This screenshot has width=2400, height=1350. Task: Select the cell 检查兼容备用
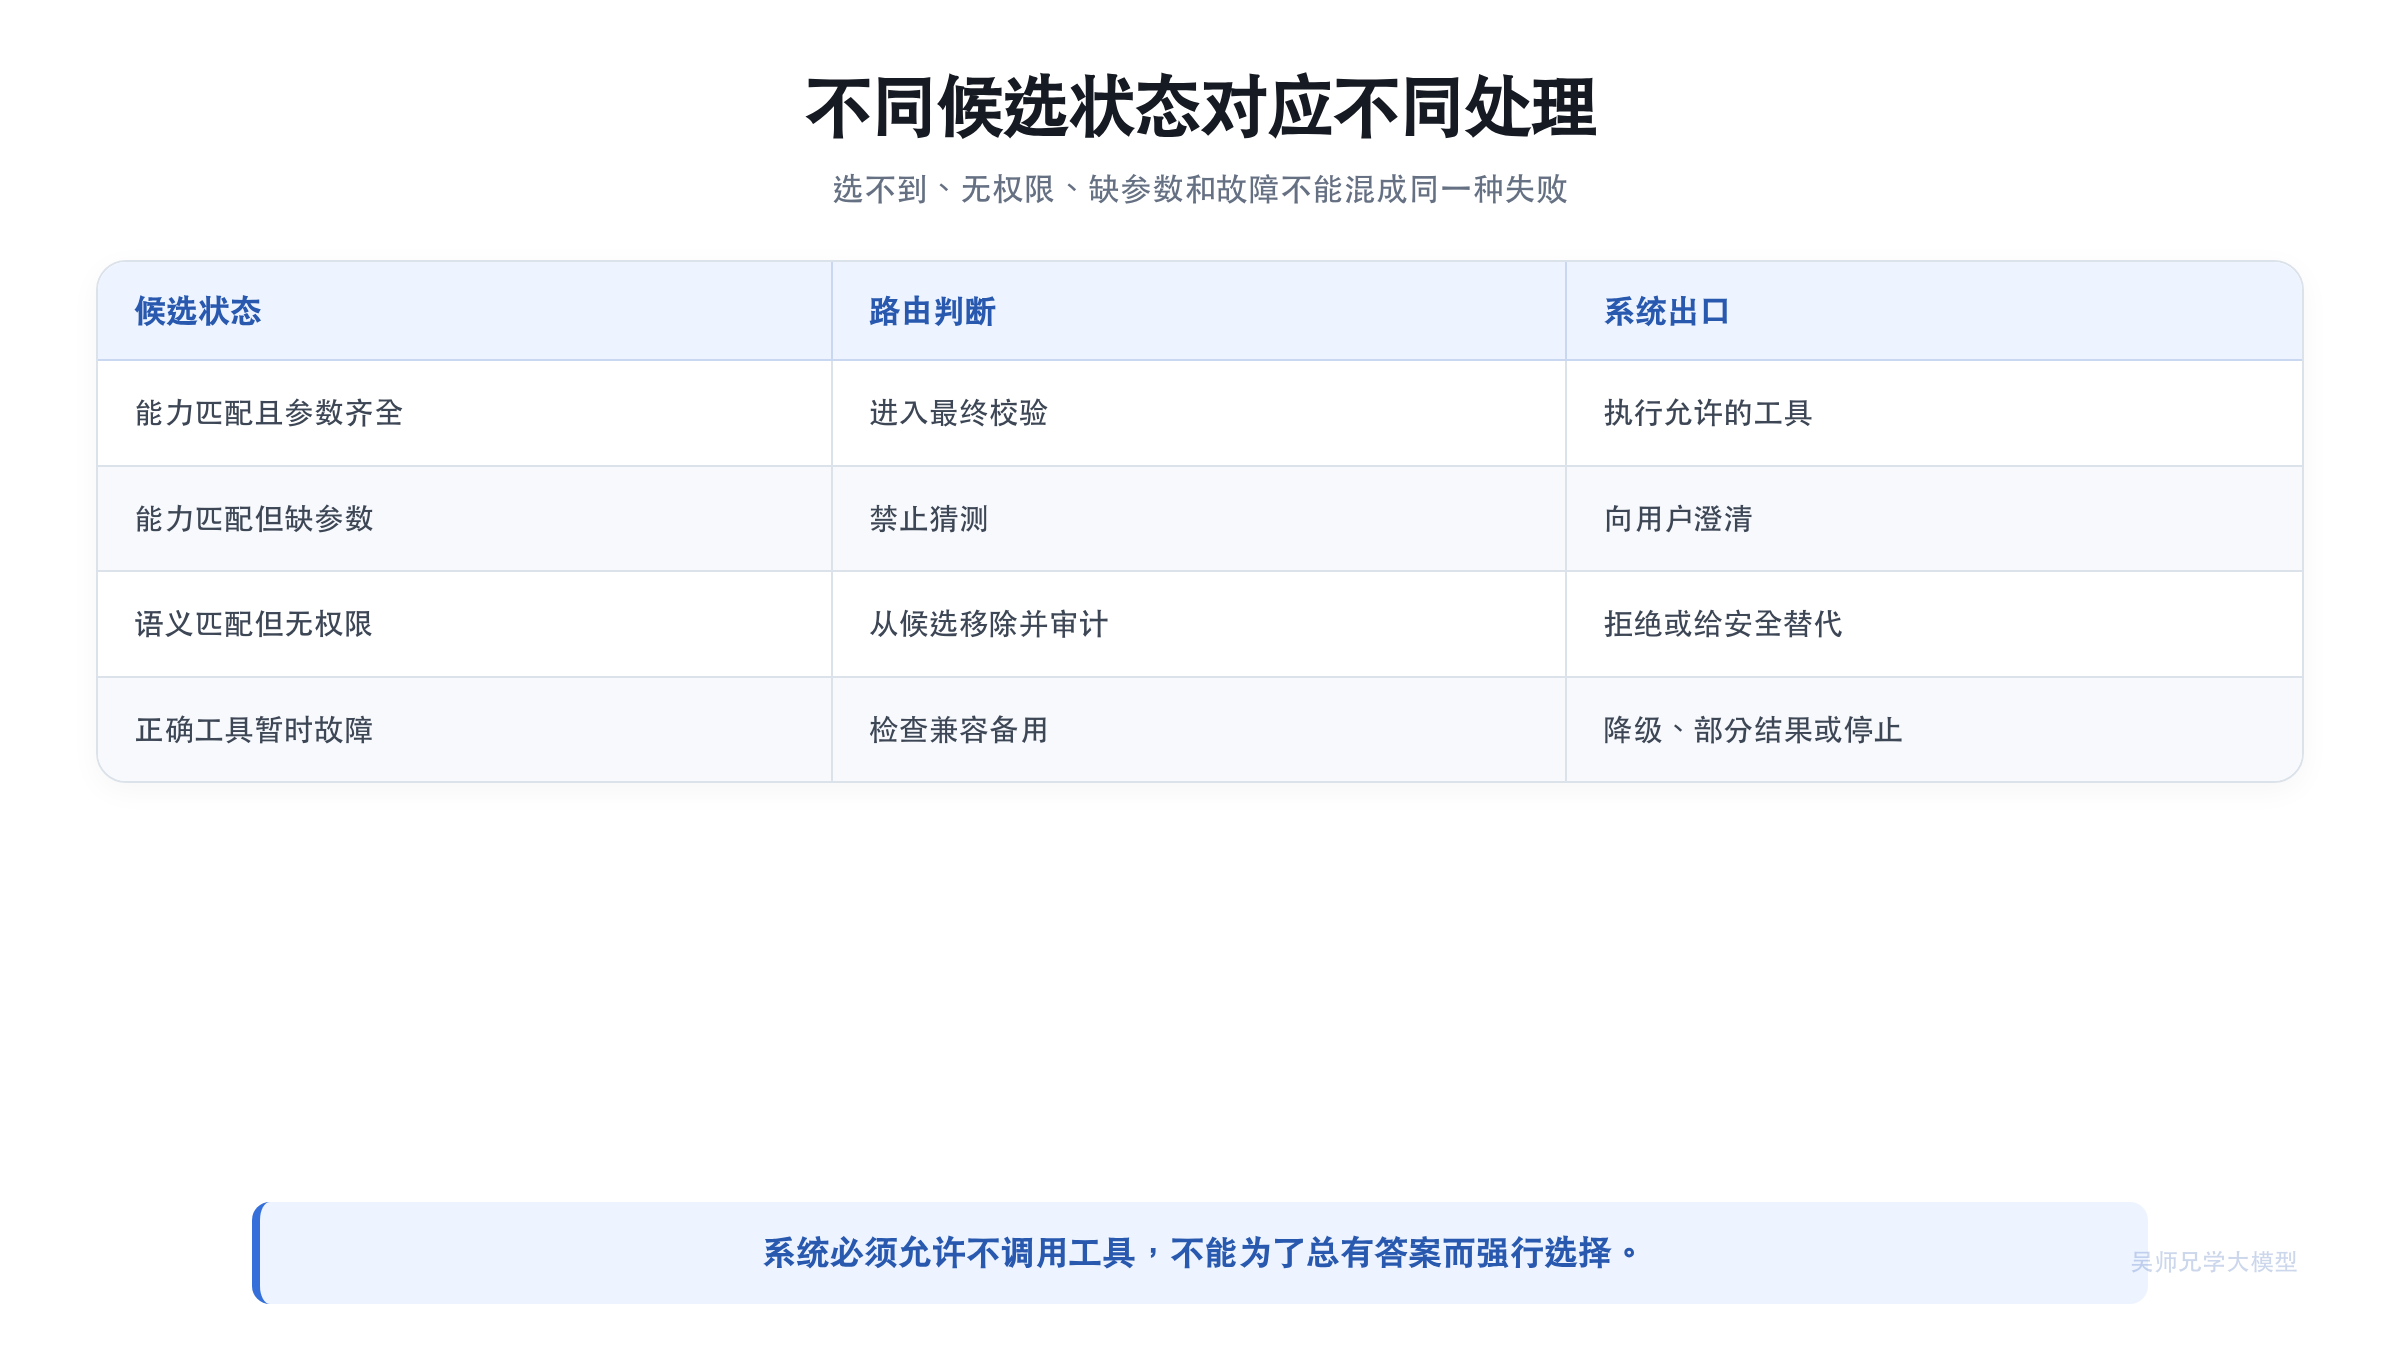tap(1199, 730)
